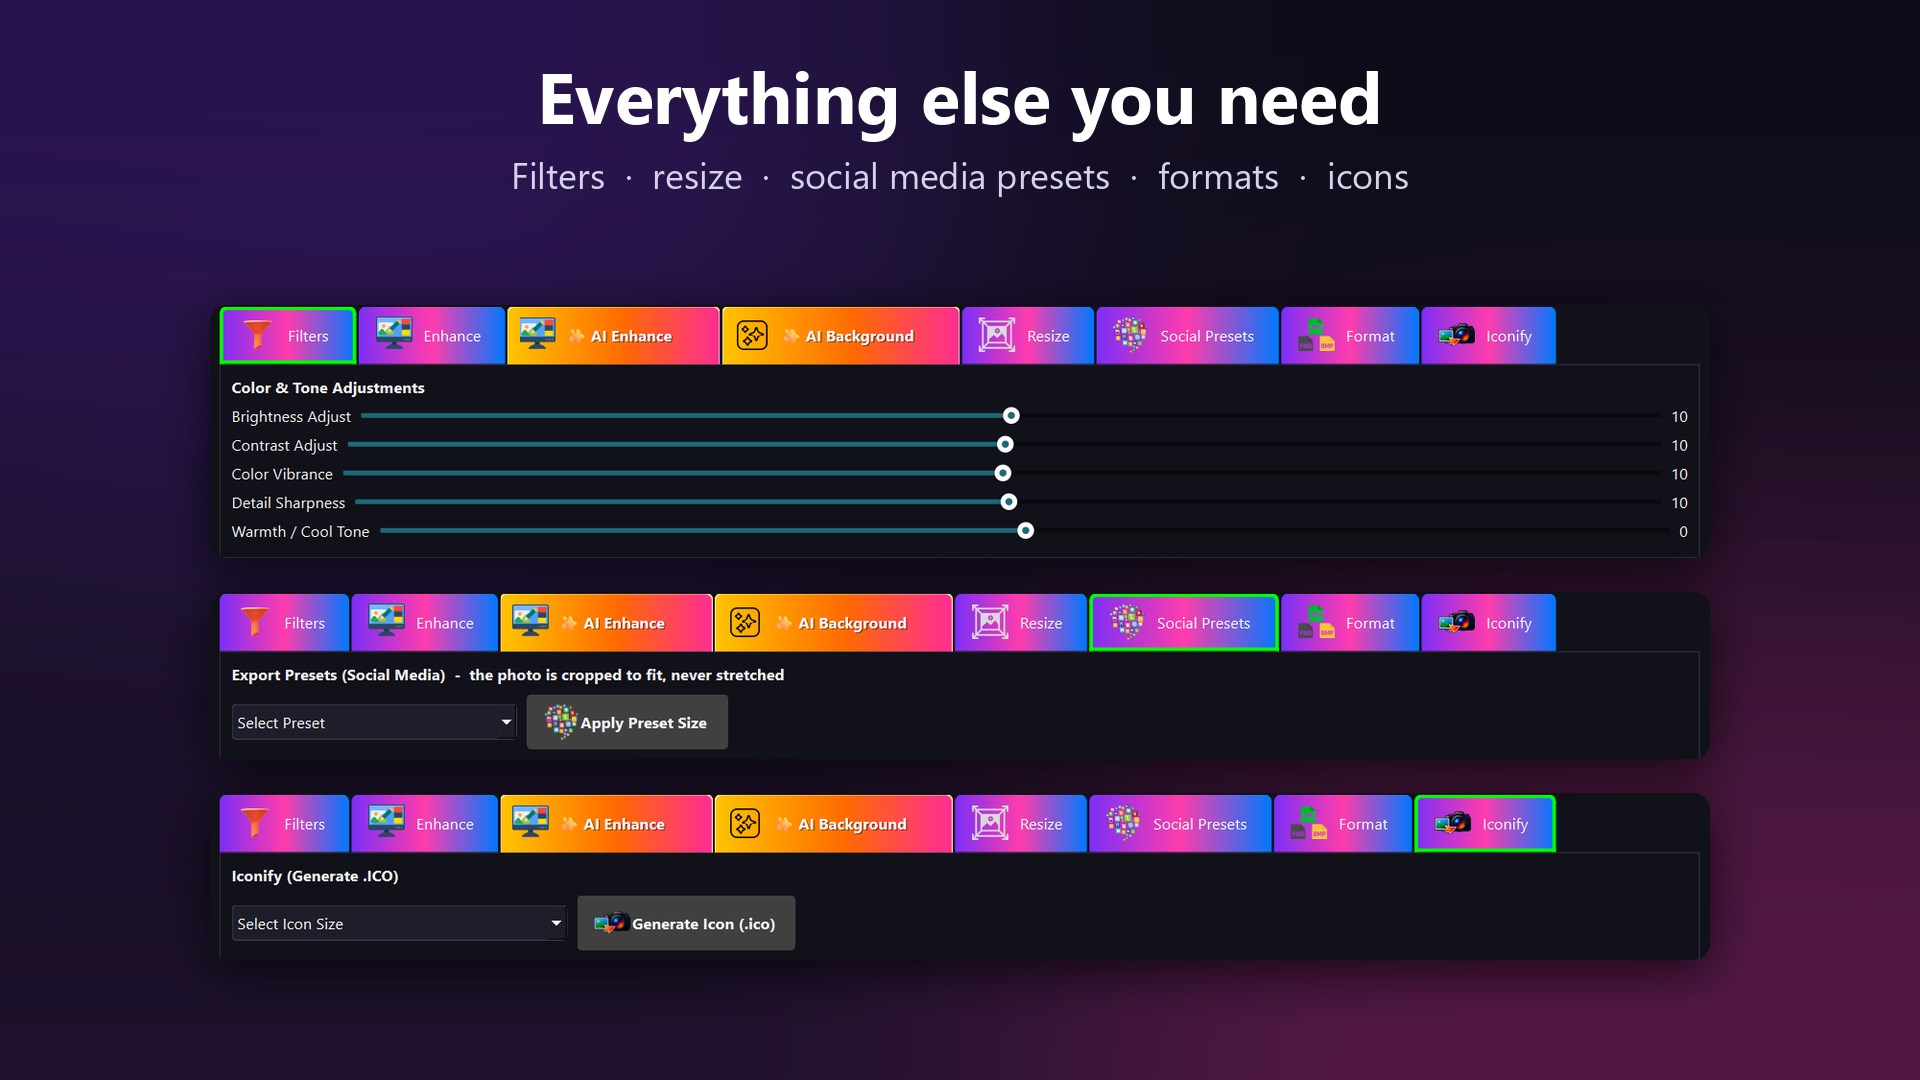Click the Detail Sharpness slider track
Viewport: 1920px width, 1080px height.
[x=1008, y=502]
